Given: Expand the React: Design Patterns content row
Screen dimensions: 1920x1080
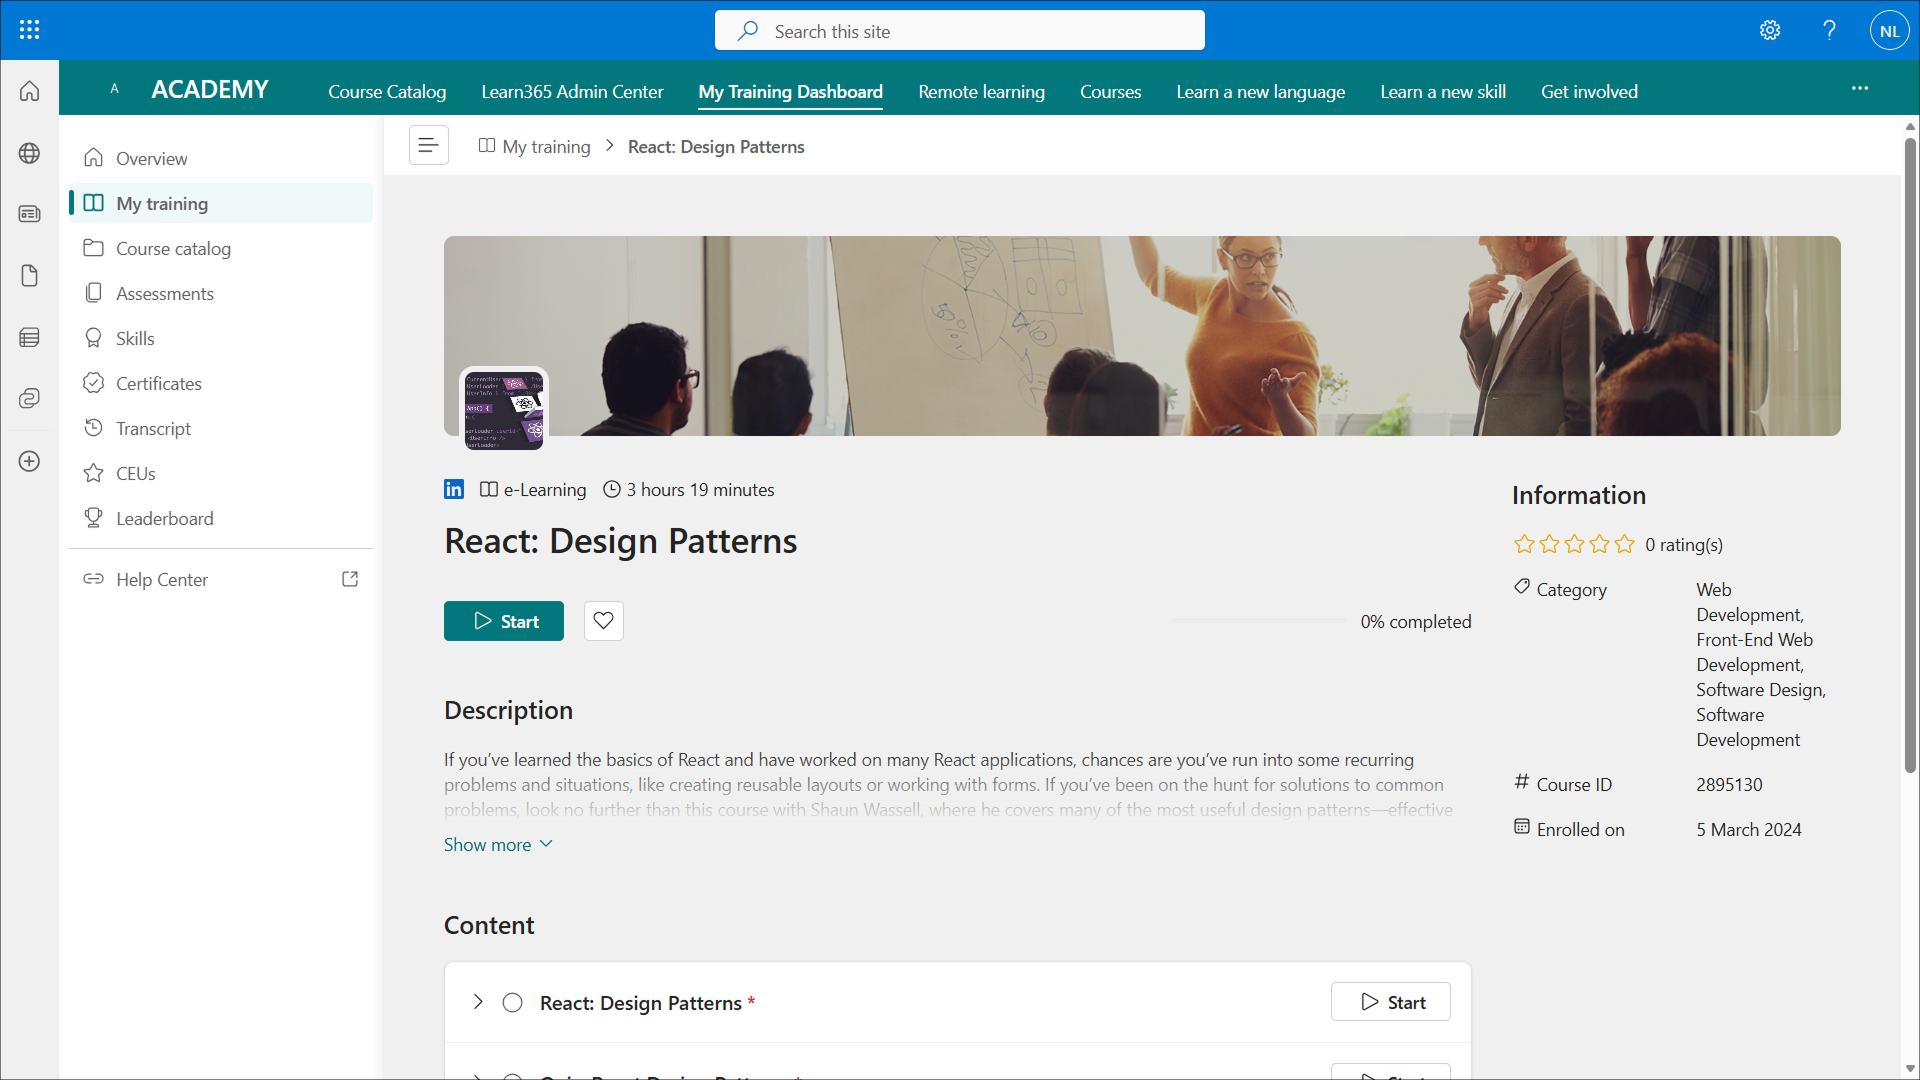Looking at the screenshot, I should [478, 1002].
